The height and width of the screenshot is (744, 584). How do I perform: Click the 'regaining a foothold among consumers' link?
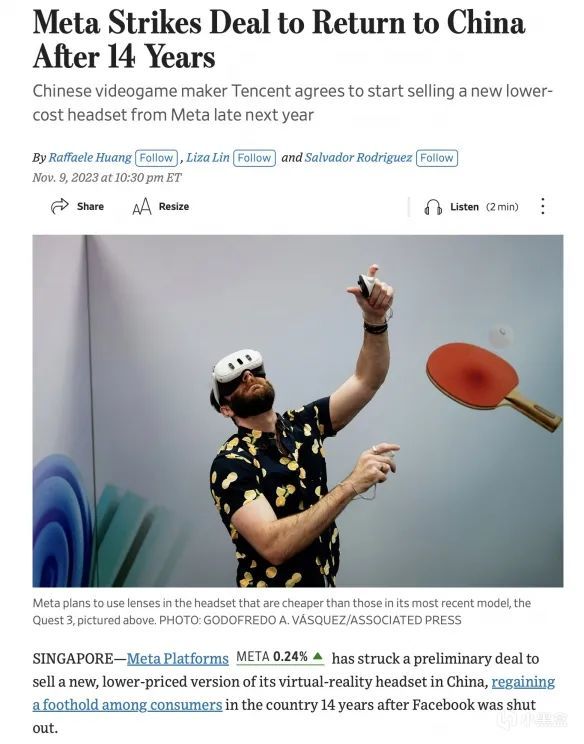click(294, 693)
